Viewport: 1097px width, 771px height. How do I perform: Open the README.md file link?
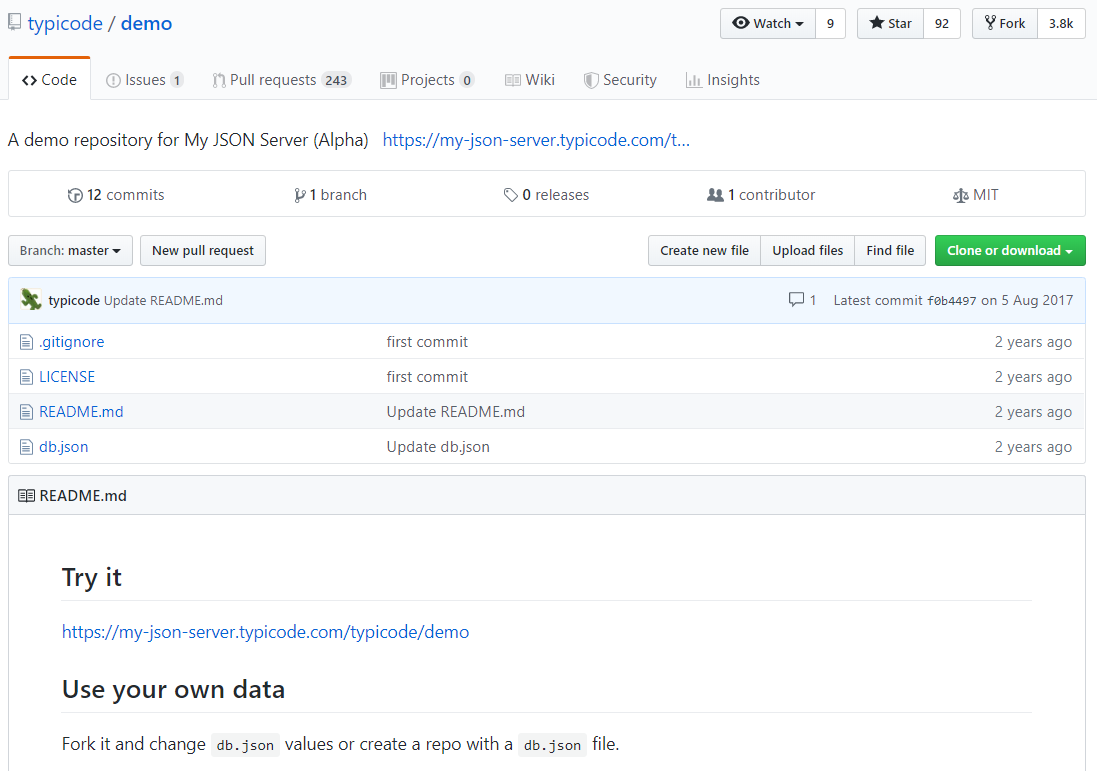81,412
